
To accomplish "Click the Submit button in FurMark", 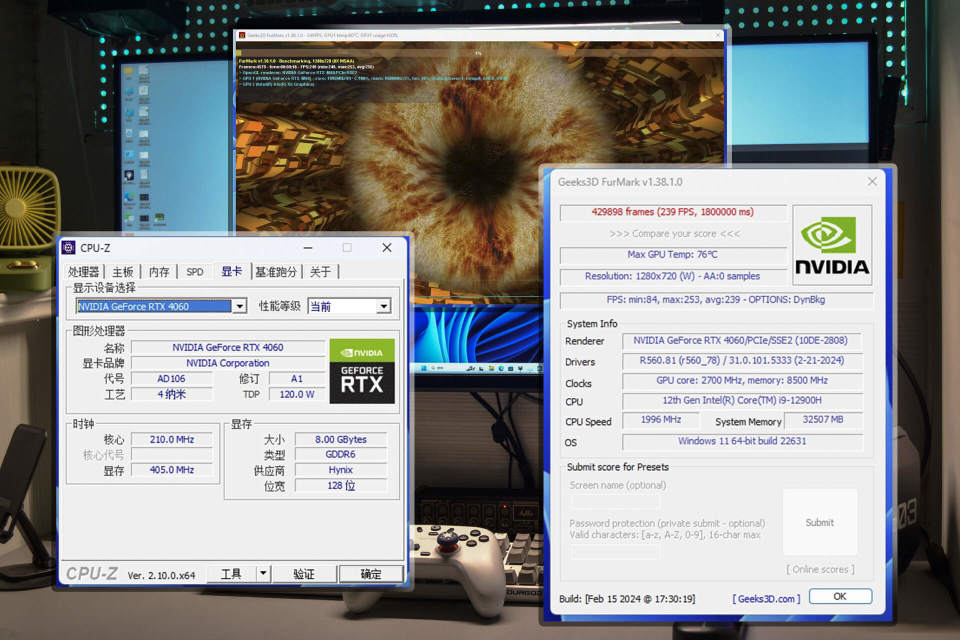I will [x=820, y=522].
